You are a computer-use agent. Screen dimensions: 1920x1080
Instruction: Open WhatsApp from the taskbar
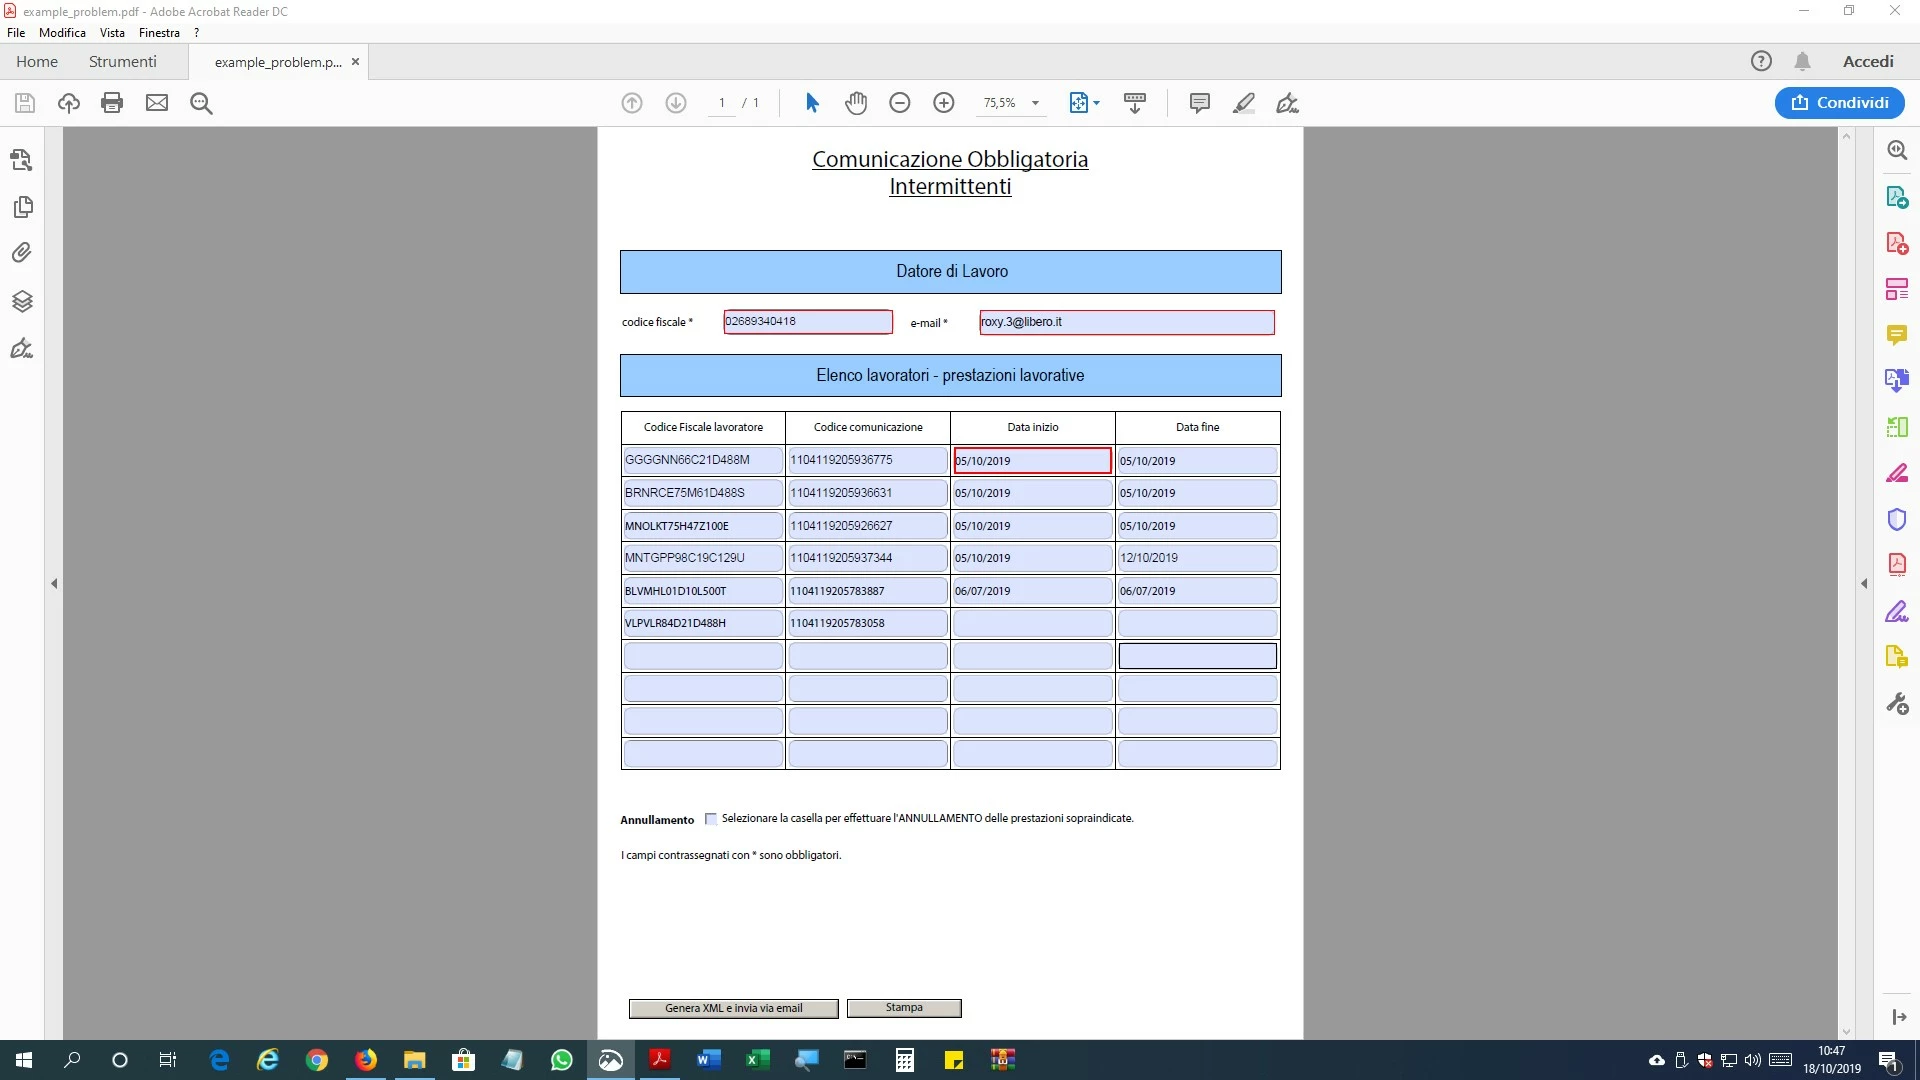(x=562, y=1060)
